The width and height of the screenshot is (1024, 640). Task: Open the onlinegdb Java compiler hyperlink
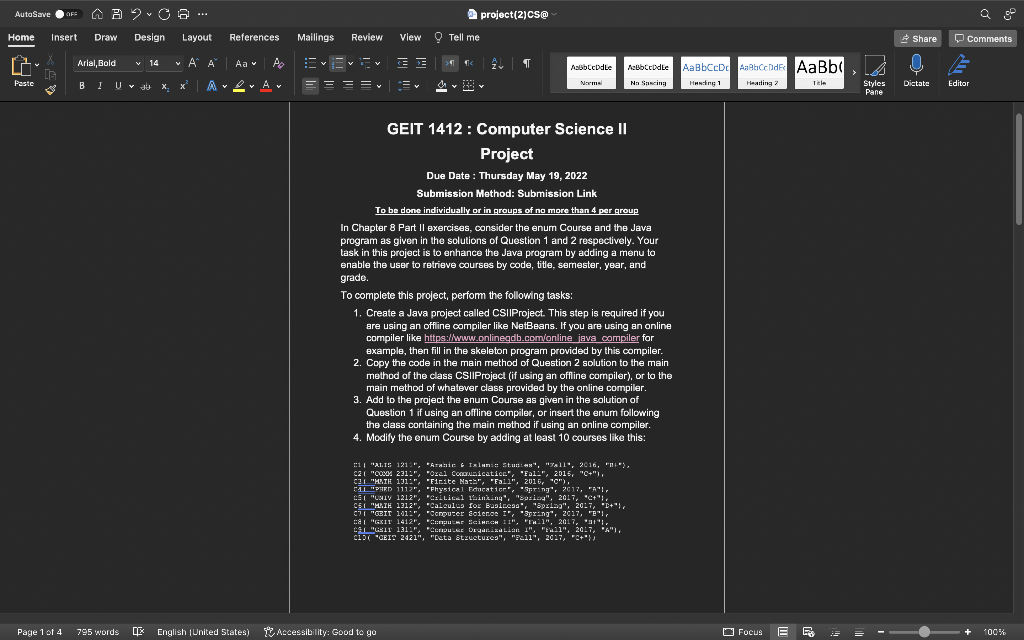coord(532,338)
